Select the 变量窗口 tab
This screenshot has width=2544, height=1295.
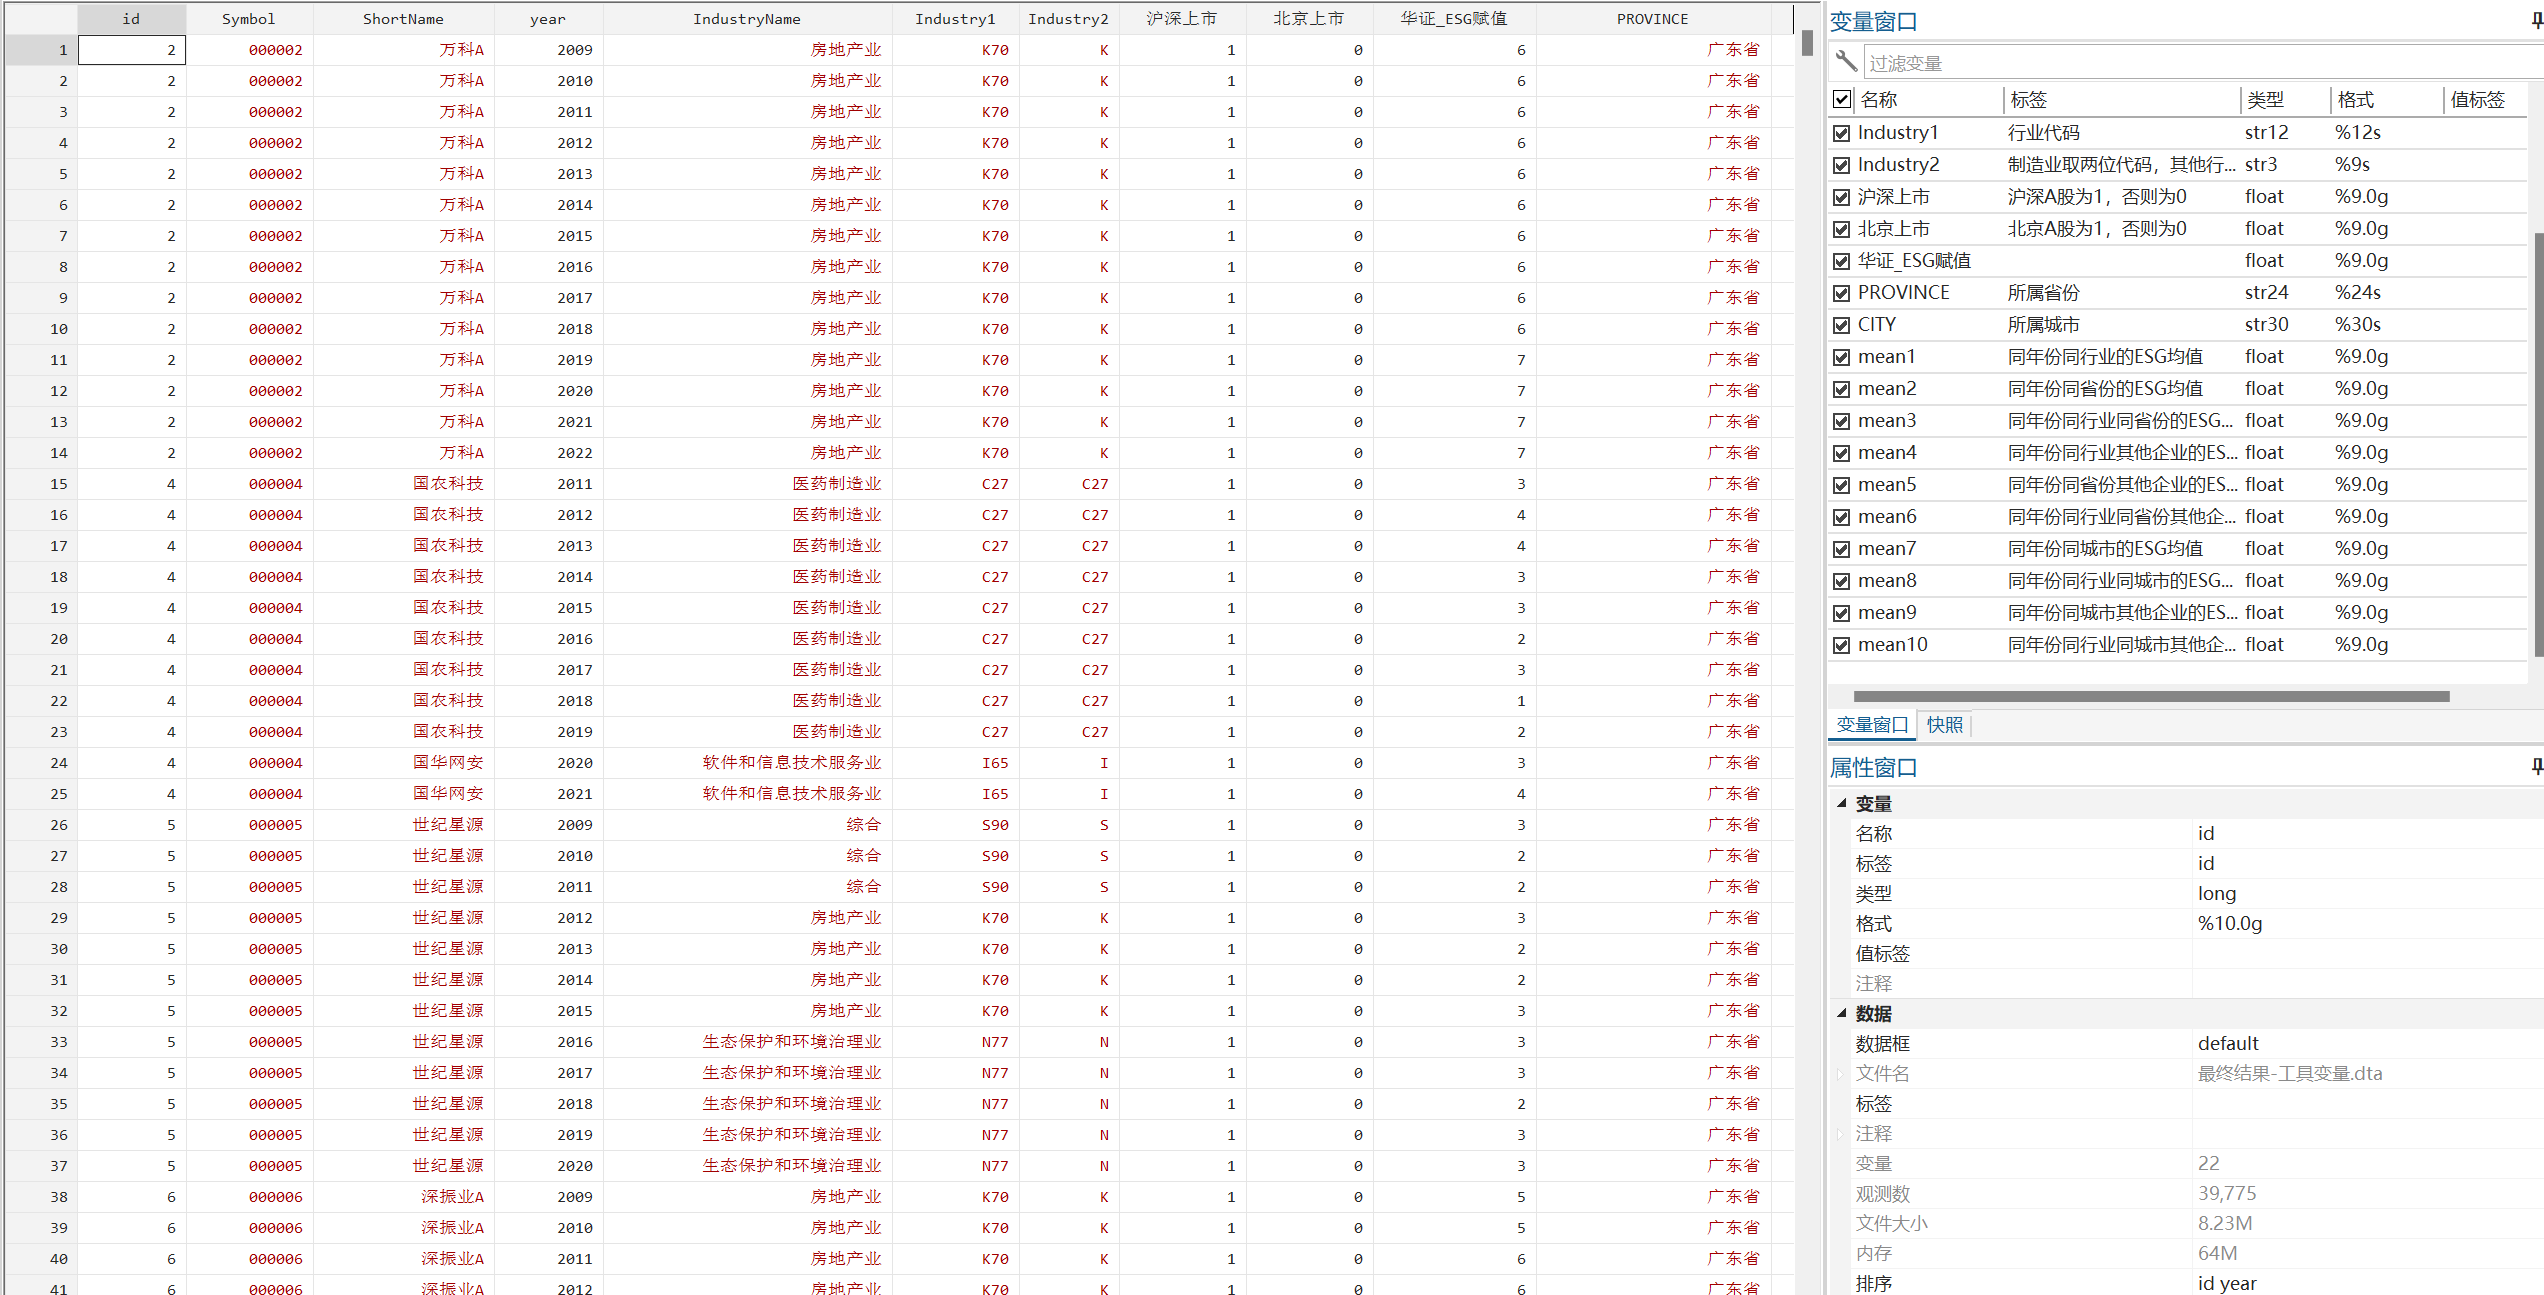[x=1872, y=725]
